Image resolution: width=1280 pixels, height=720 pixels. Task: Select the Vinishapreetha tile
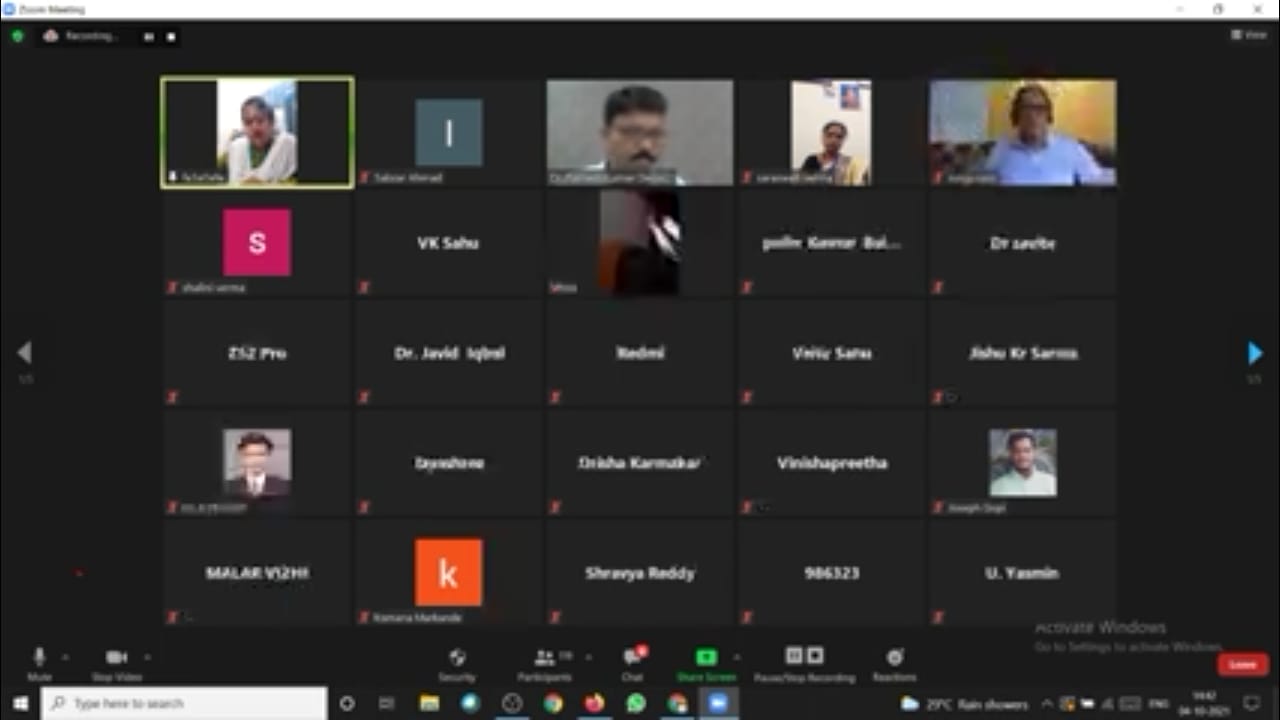coord(831,463)
